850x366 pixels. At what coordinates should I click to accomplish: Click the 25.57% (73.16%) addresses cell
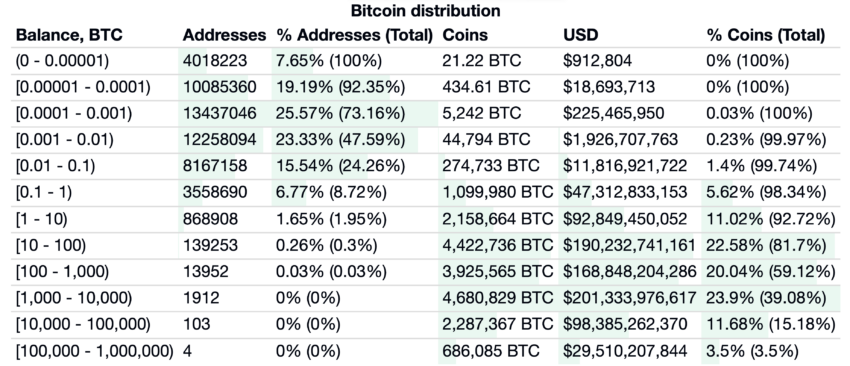[340, 113]
